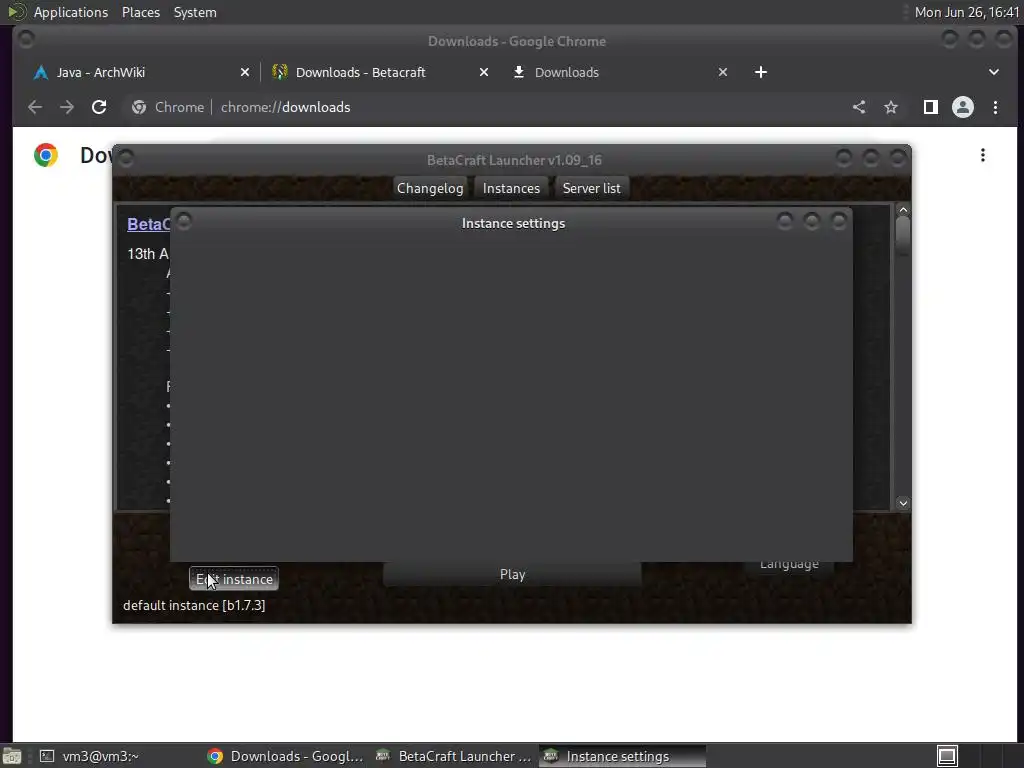
Task: Open the Applications menu
Action: [x=71, y=12]
